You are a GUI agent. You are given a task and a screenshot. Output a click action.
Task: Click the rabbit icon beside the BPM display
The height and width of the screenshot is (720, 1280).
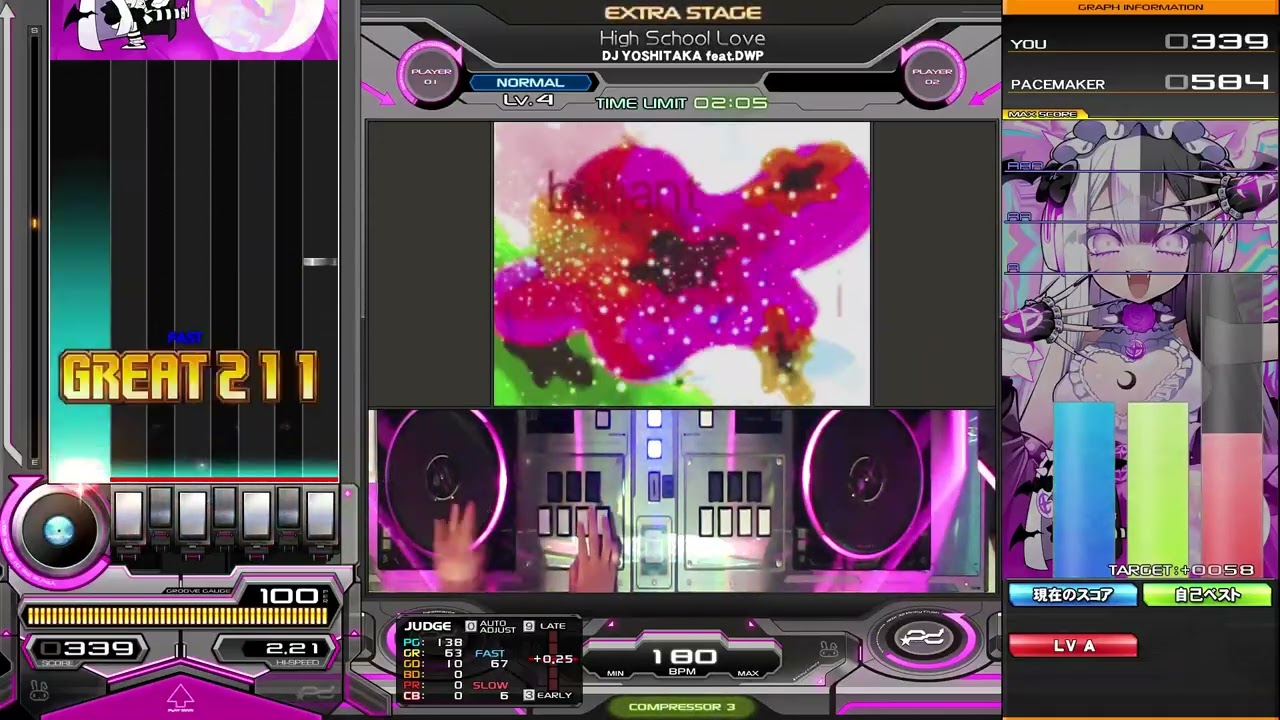tap(829, 651)
